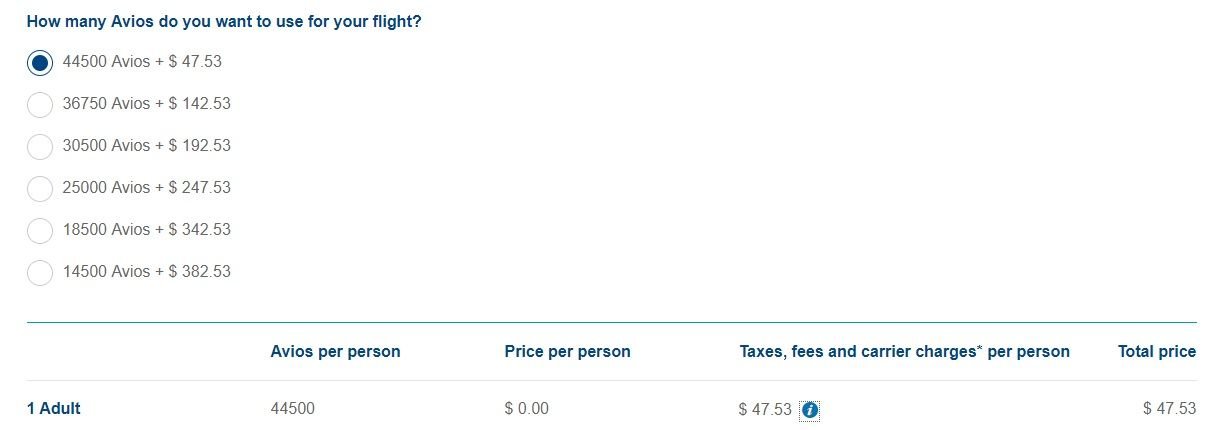The height and width of the screenshot is (430, 1209).
Task: Click the '$ 382.53' text in the option label
Action: pos(199,272)
